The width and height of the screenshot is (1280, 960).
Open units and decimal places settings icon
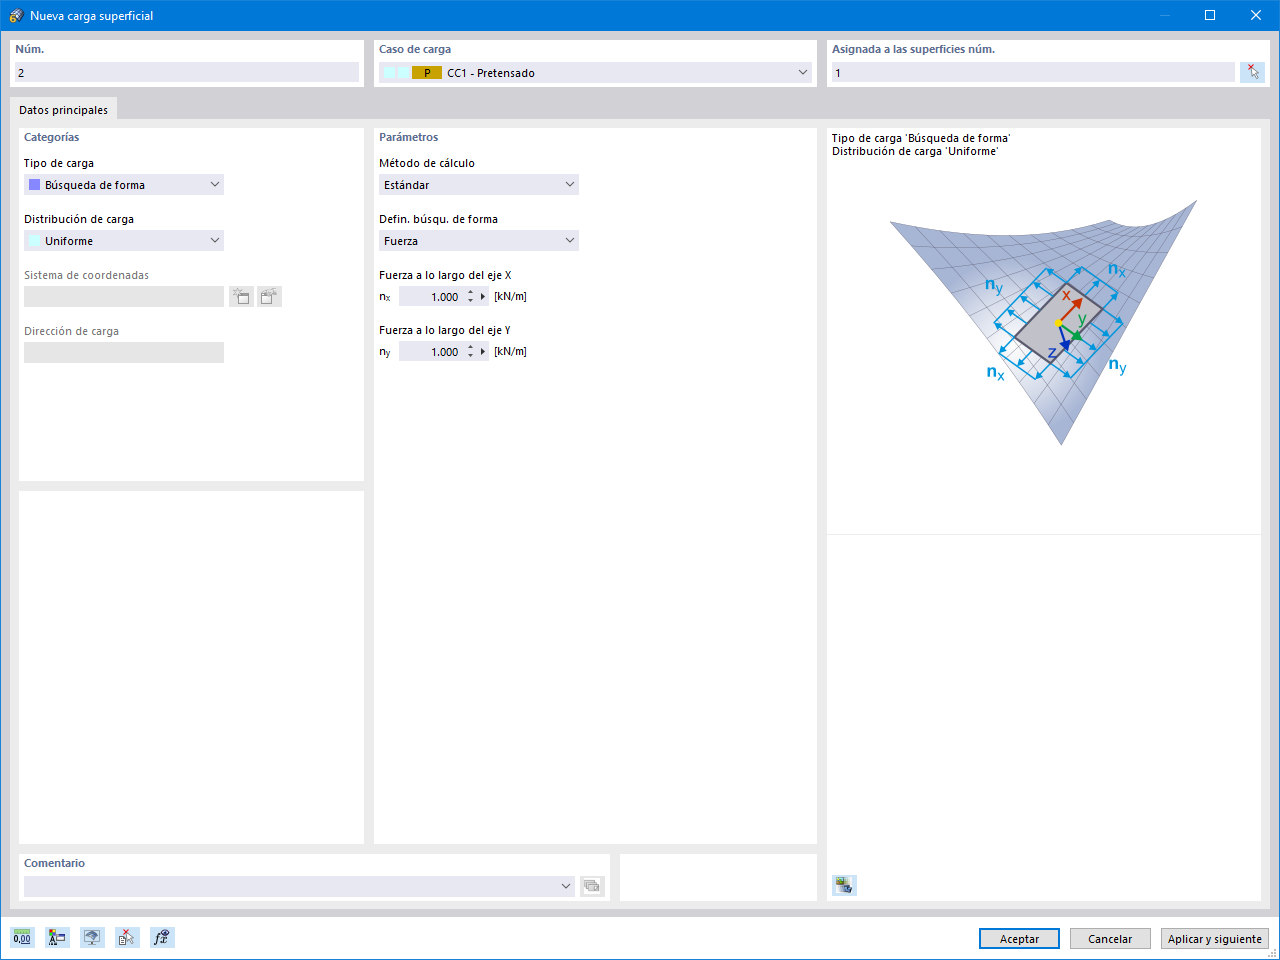pyautogui.click(x=22, y=938)
